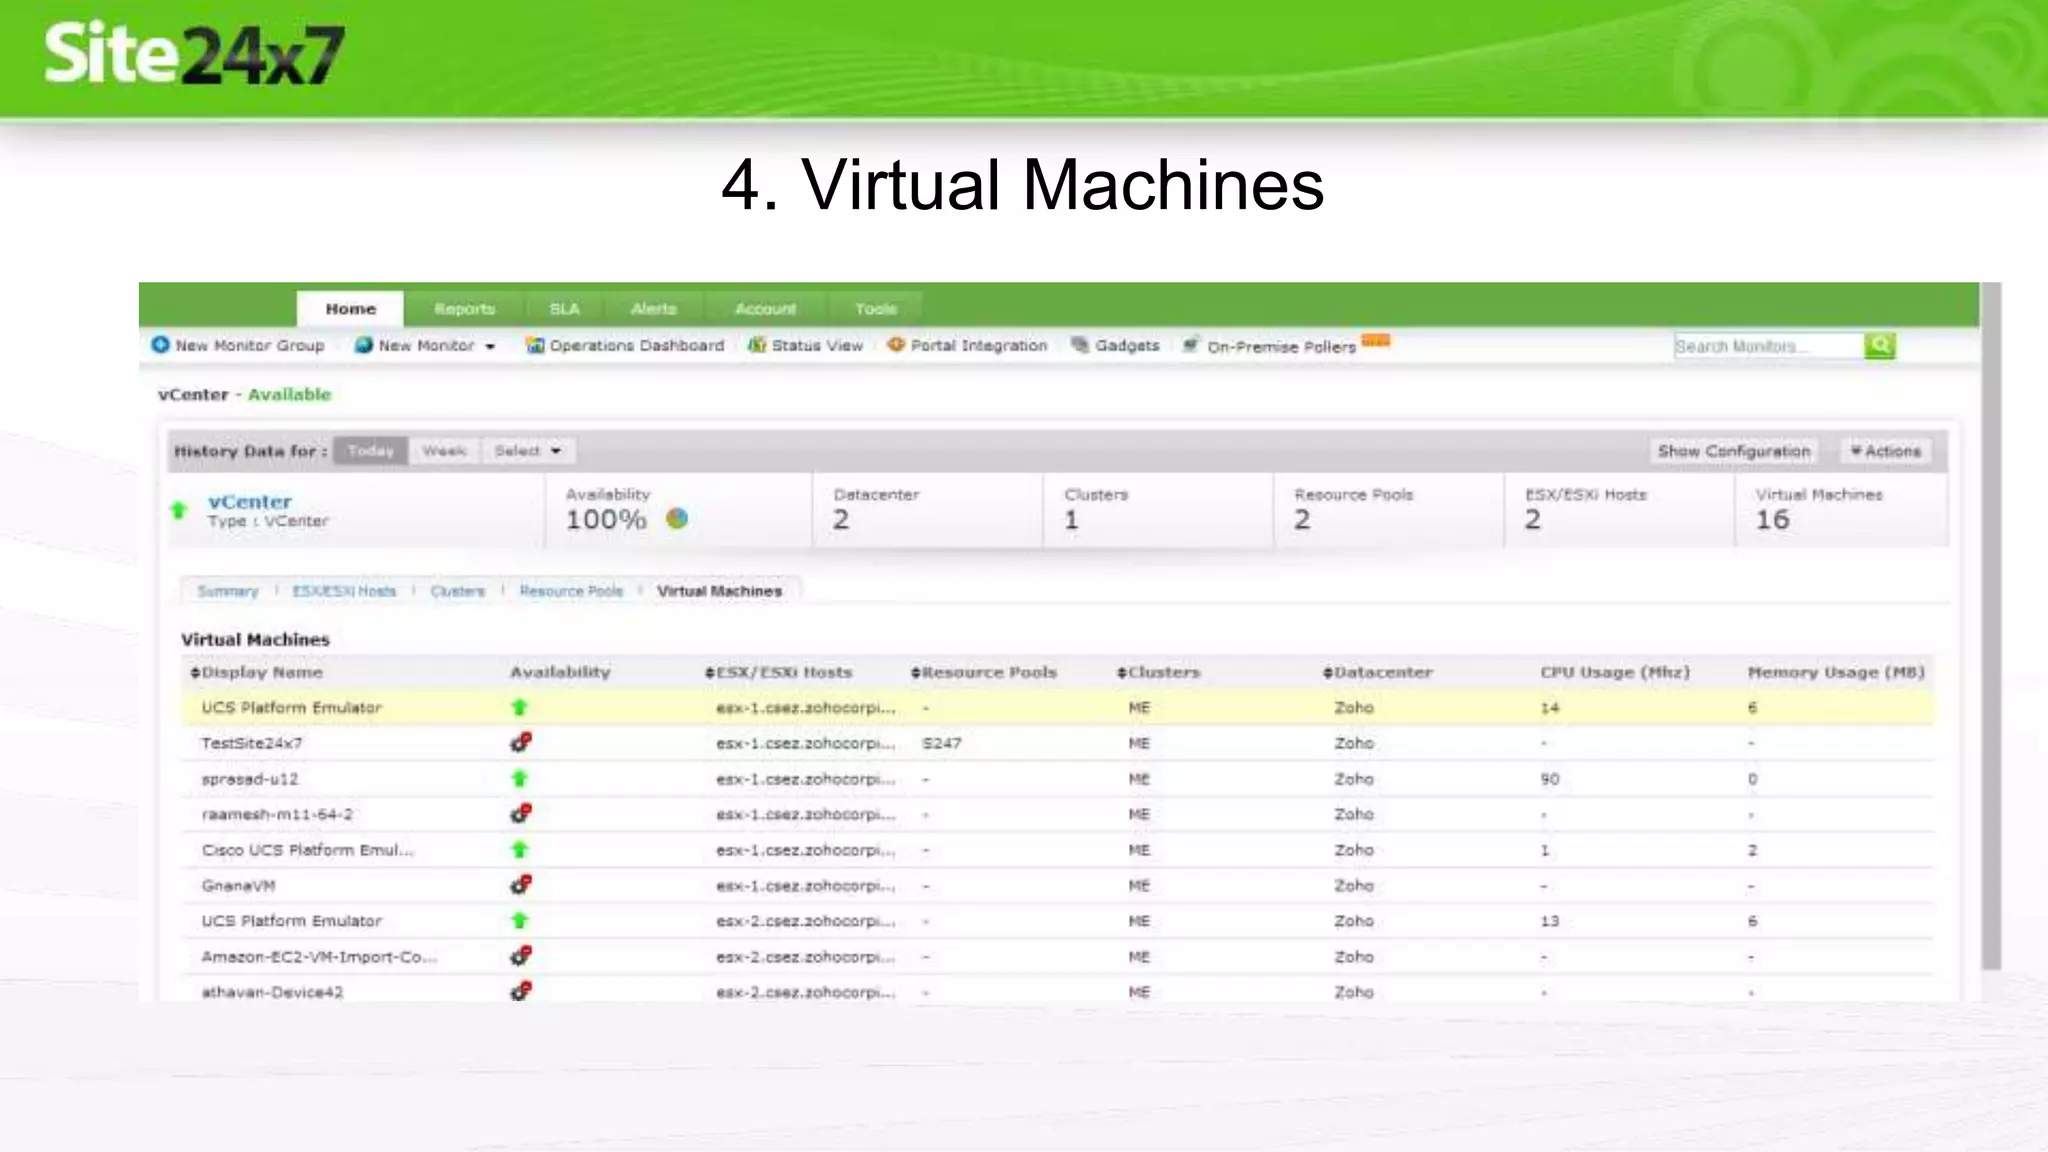Switch history data to Week
2048x1152 pixels.
[444, 451]
